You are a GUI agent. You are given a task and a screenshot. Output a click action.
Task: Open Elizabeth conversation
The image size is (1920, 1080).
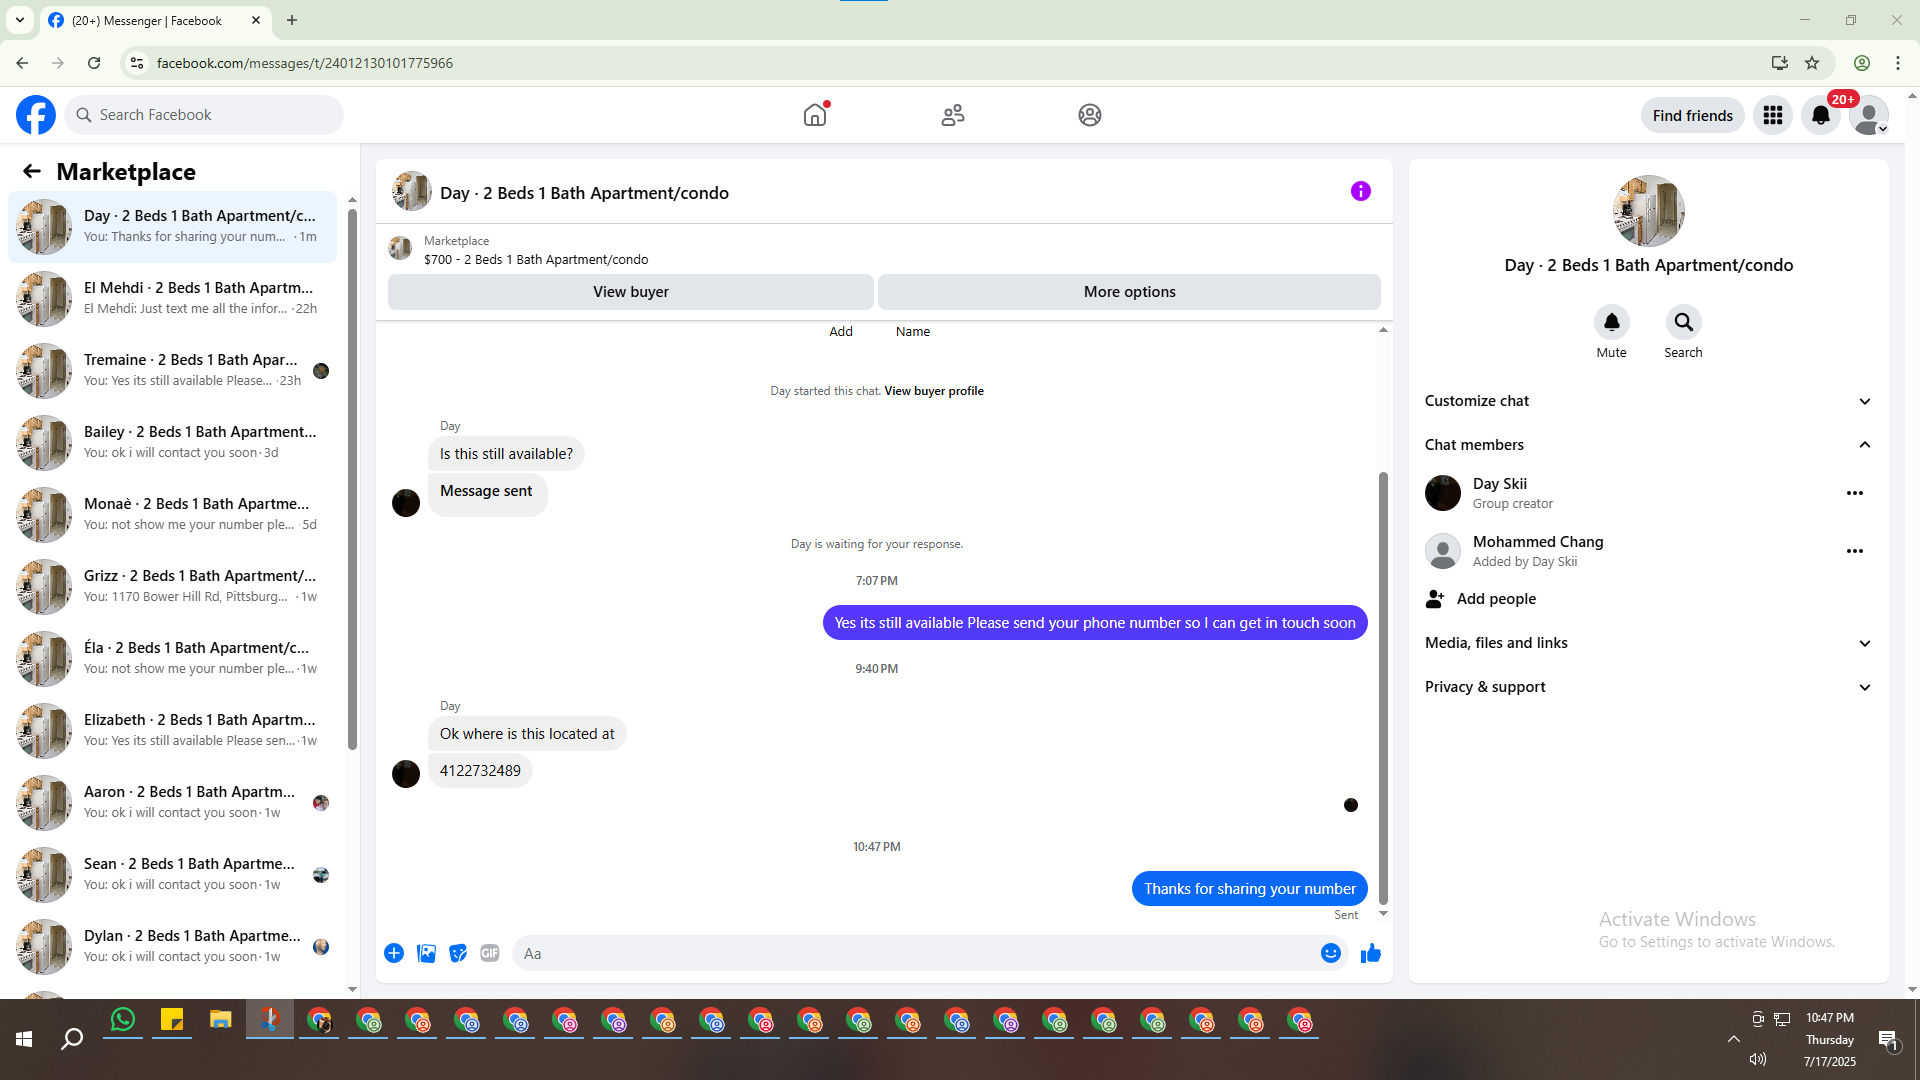click(173, 730)
